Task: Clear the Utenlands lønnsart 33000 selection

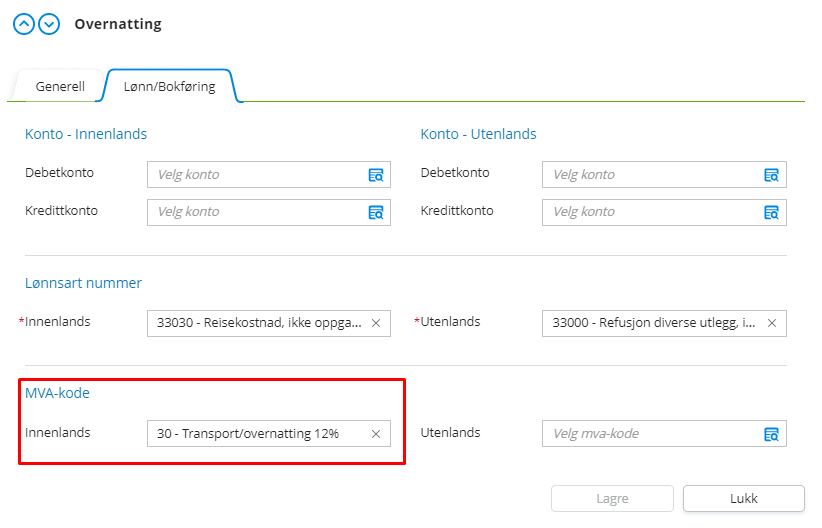Action: pos(771,323)
